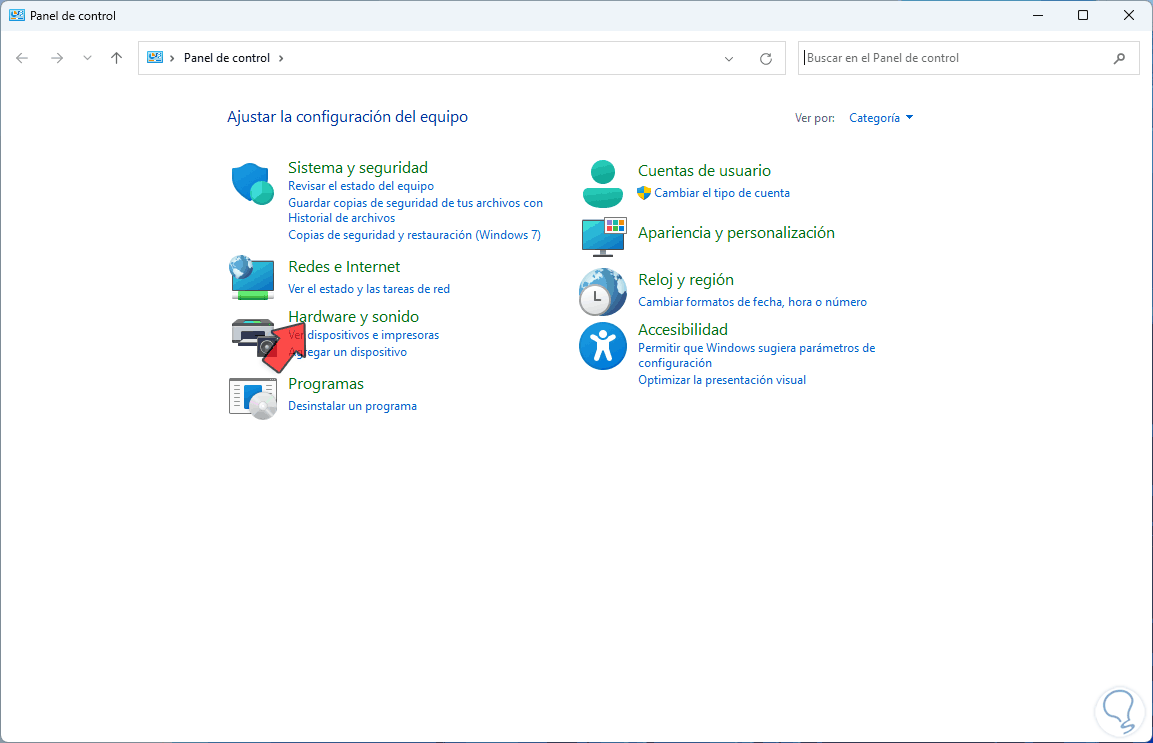Click the Panel de control breadcrumb
The image size is (1153, 743).
(226, 58)
